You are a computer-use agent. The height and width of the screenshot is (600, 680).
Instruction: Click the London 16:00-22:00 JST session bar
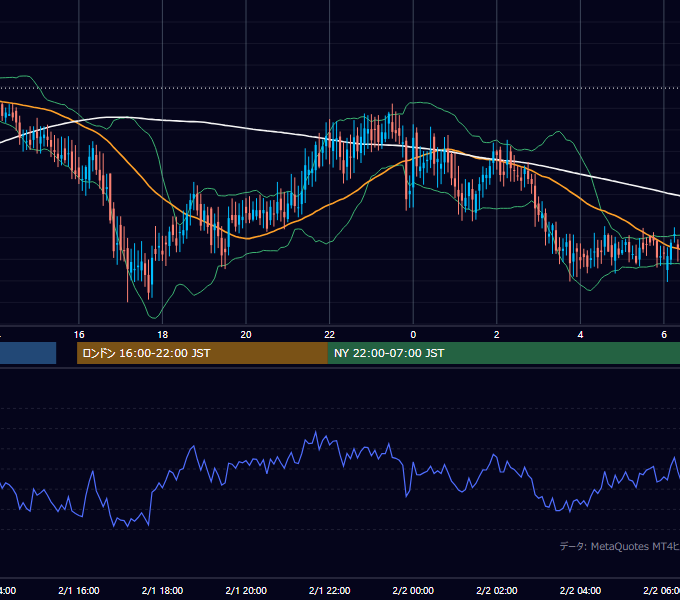tap(202, 353)
